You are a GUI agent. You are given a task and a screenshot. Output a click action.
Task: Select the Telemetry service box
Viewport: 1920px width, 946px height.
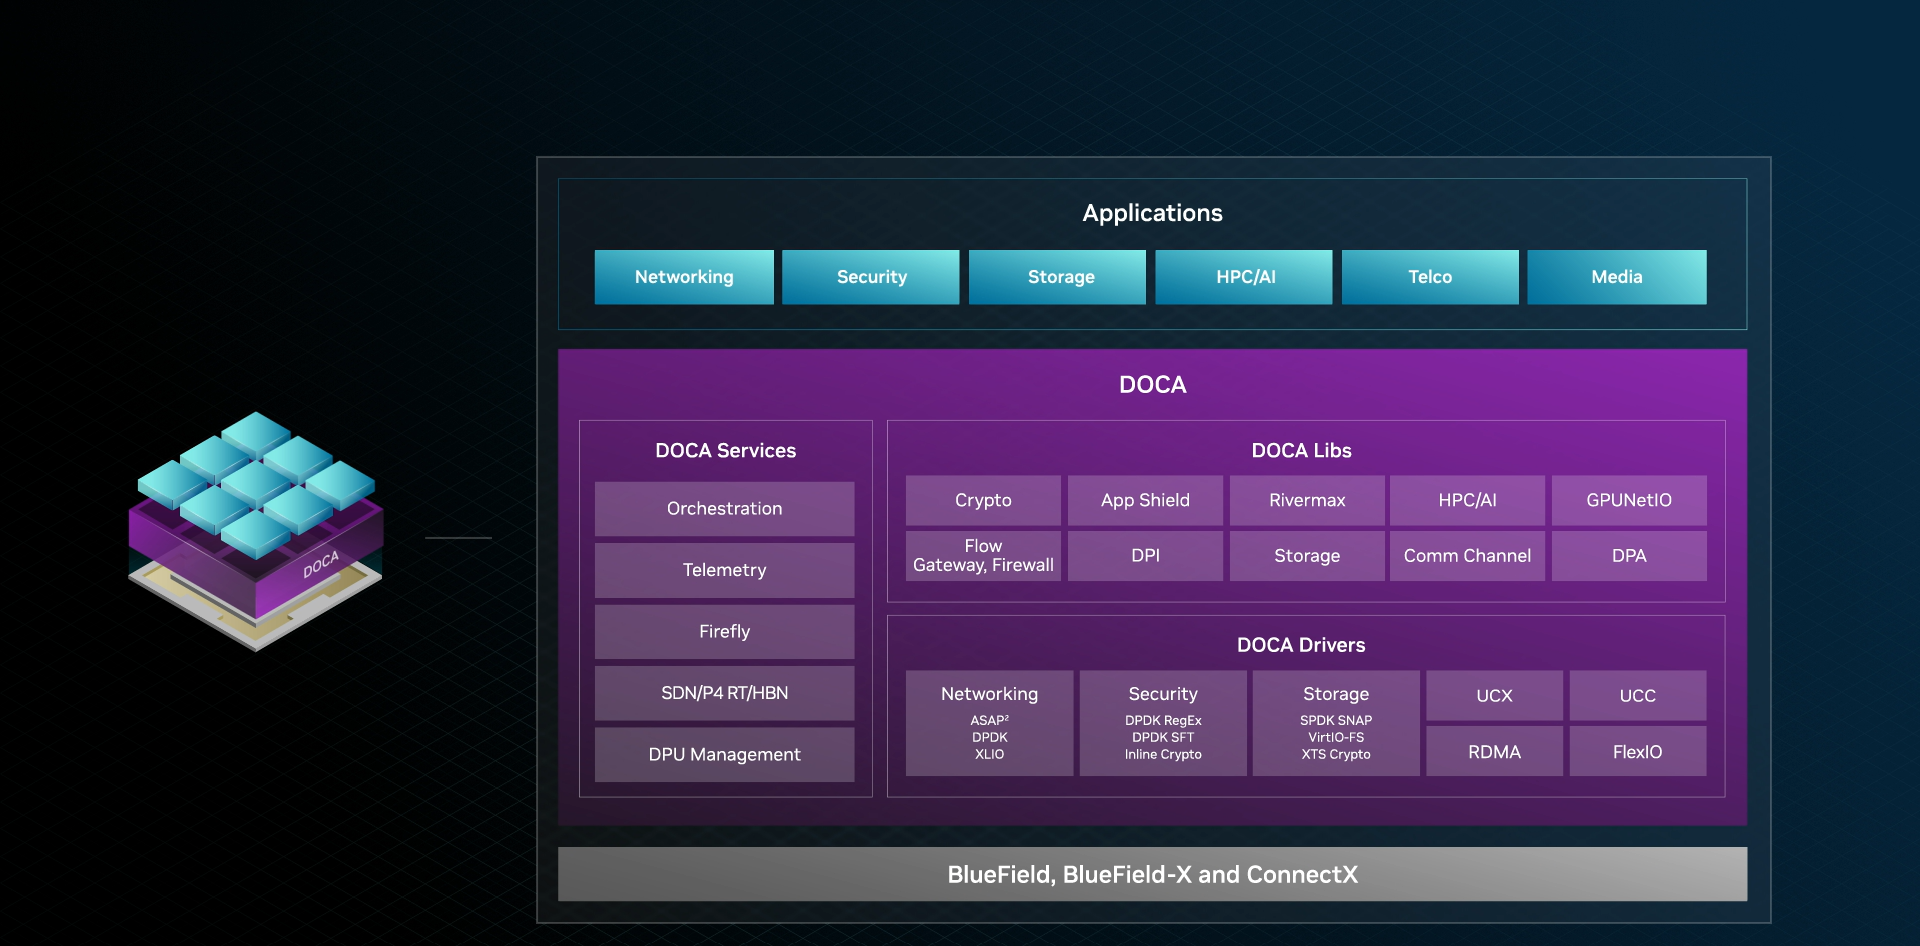coord(724,570)
